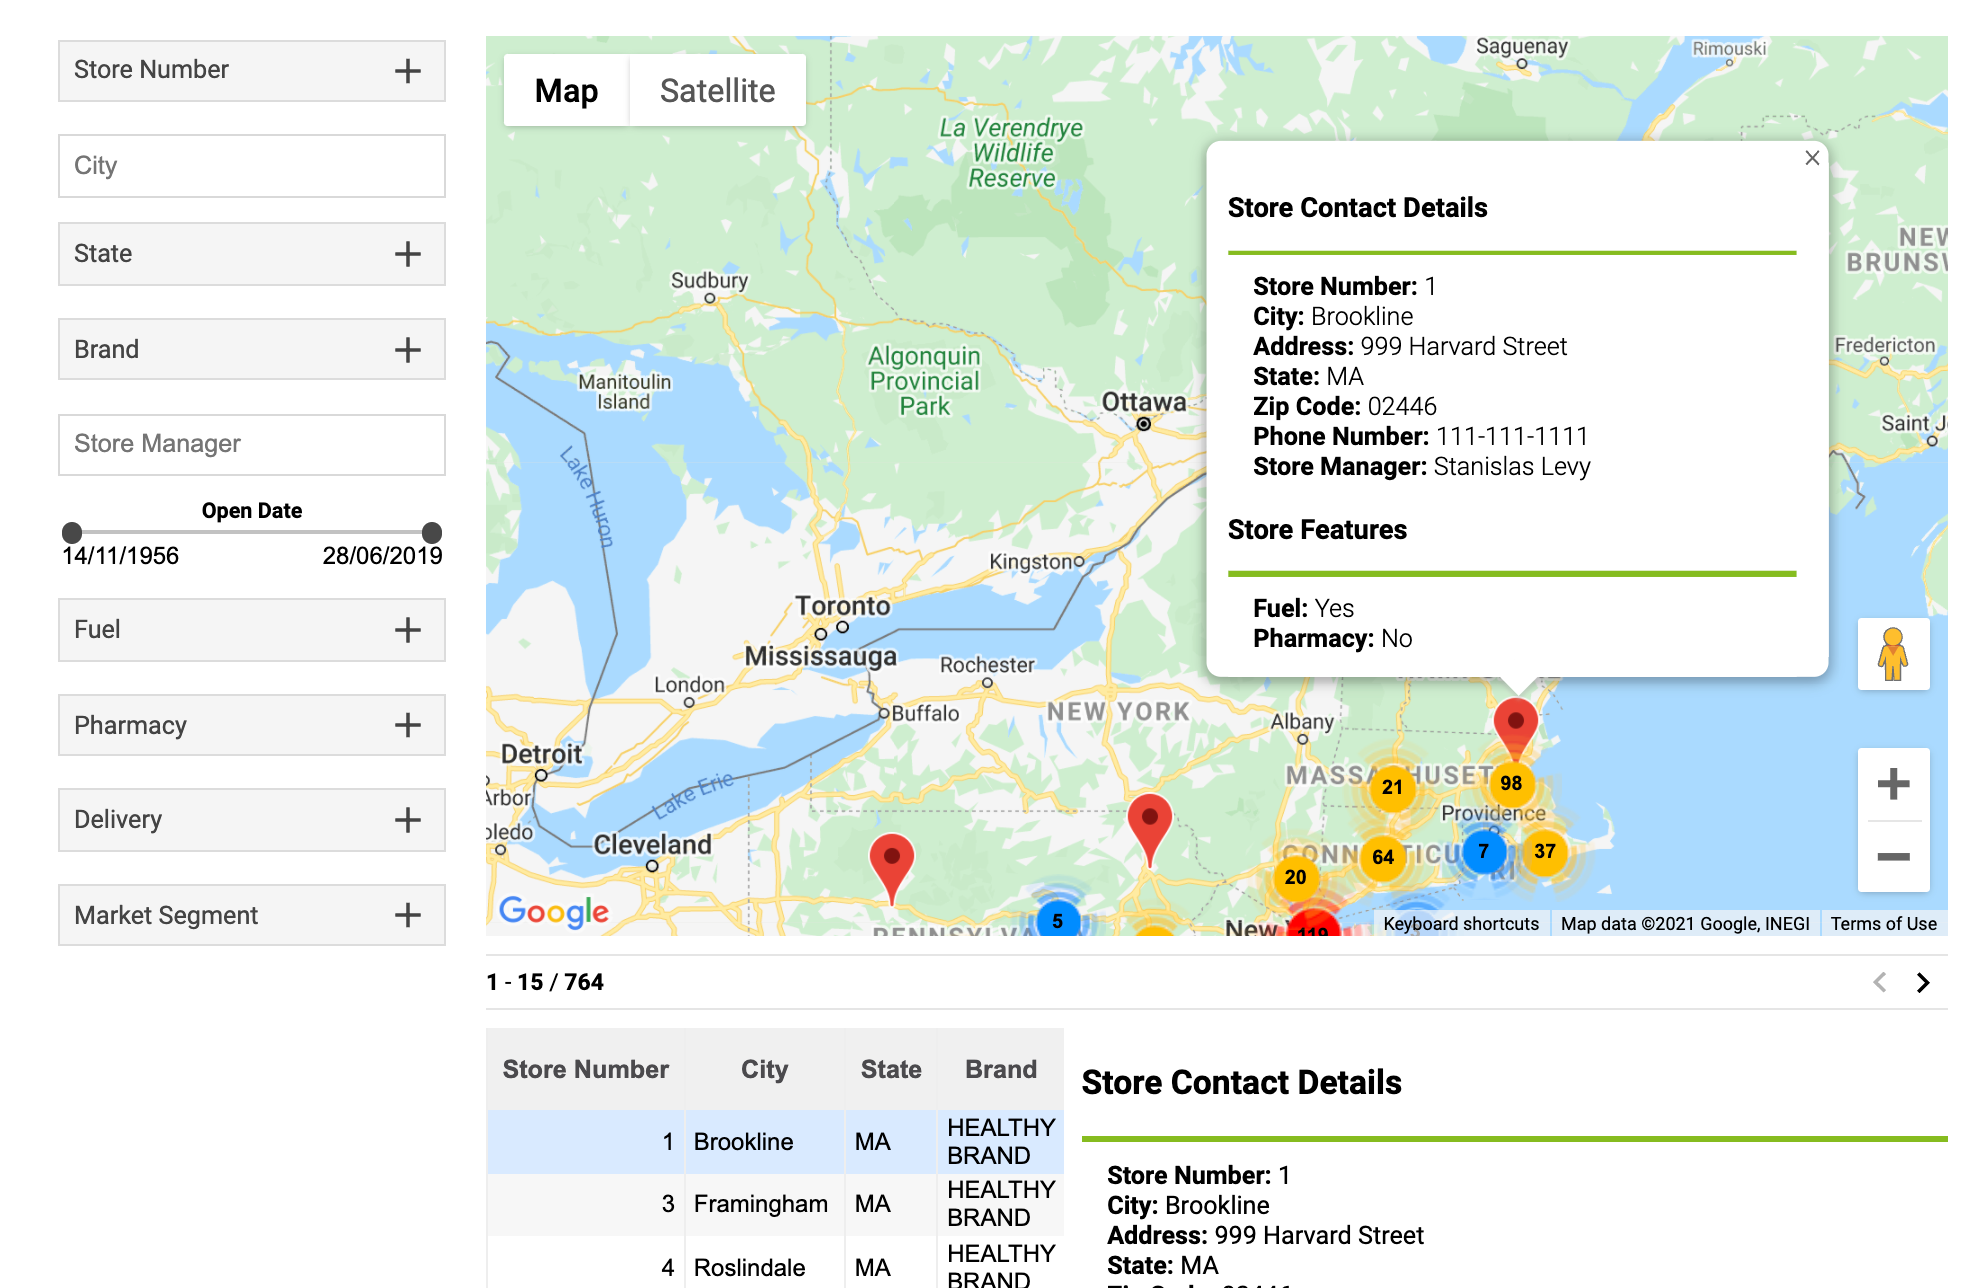
Task: Click the cluster marker labeled 98
Action: coord(1511,783)
